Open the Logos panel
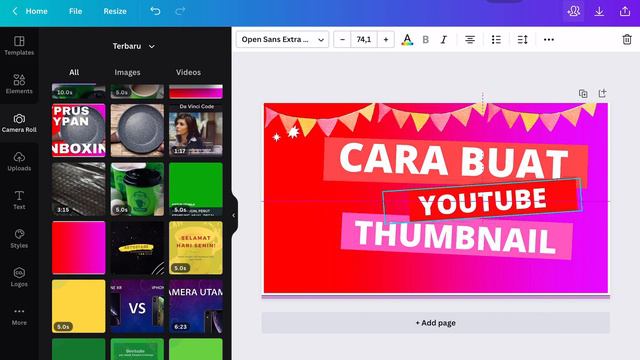 [19, 277]
